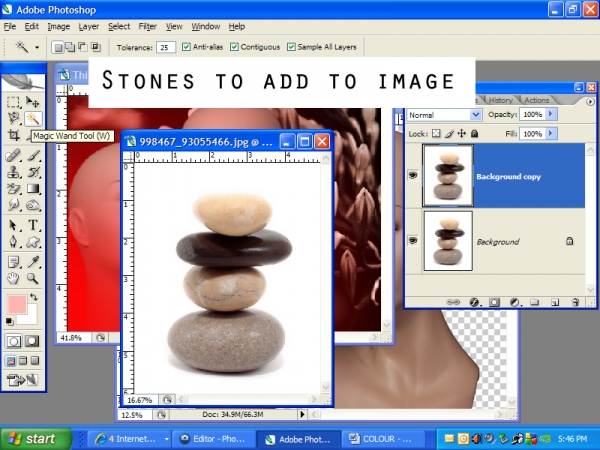Reset default foreground and background colors
The height and width of the screenshot is (450, 600).
tap(10, 322)
